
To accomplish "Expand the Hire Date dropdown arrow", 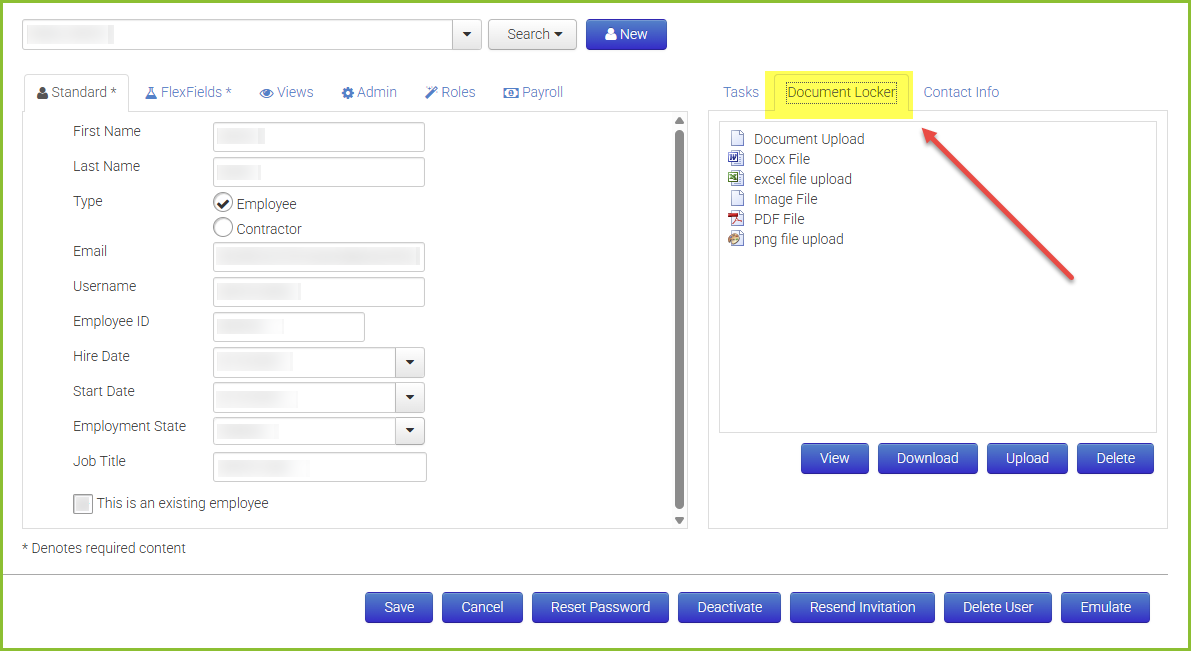I will [x=410, y=362].
